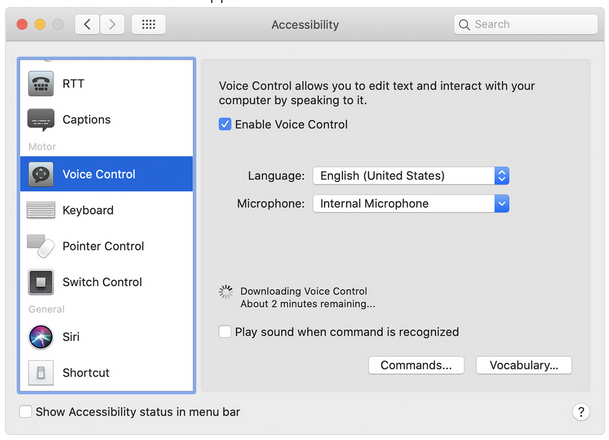Expand the Microphone dropdown for Internal Microphone
This screenshot has width=609, height=440.
click(x=411, y=203)
